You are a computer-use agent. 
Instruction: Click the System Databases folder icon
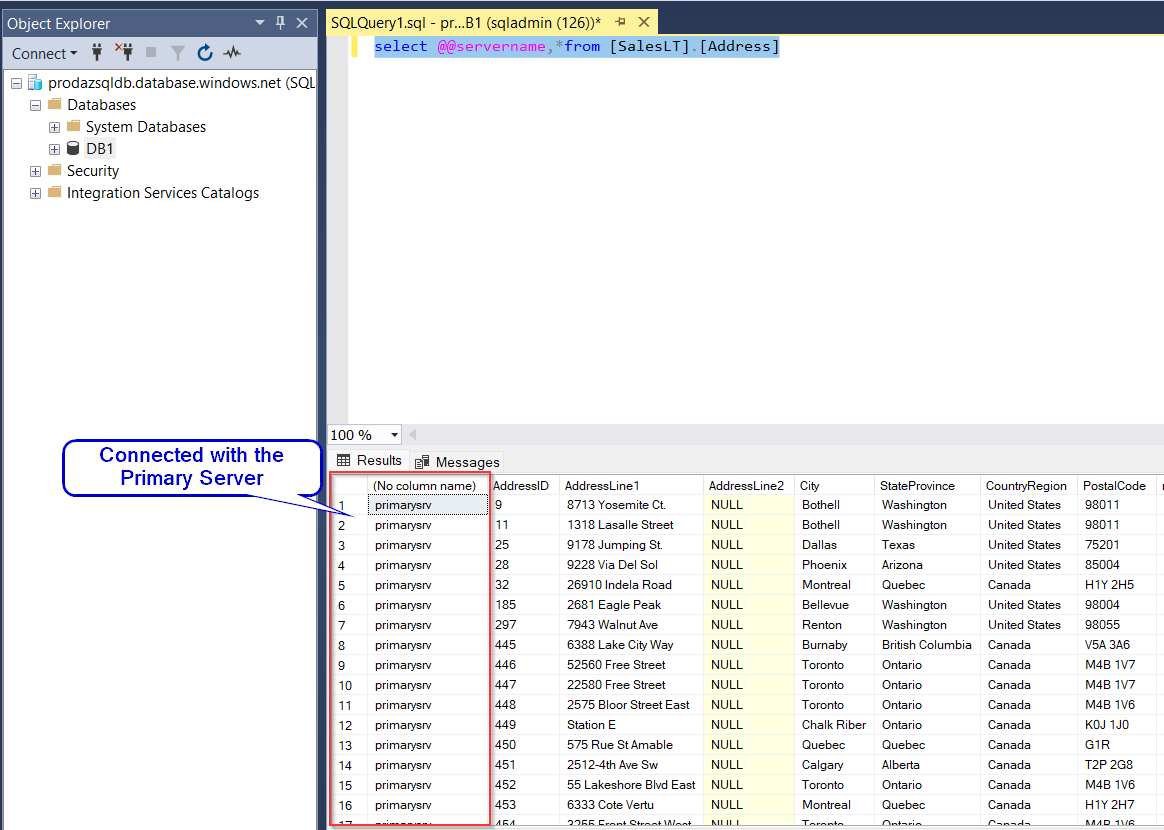coord(73,126)
